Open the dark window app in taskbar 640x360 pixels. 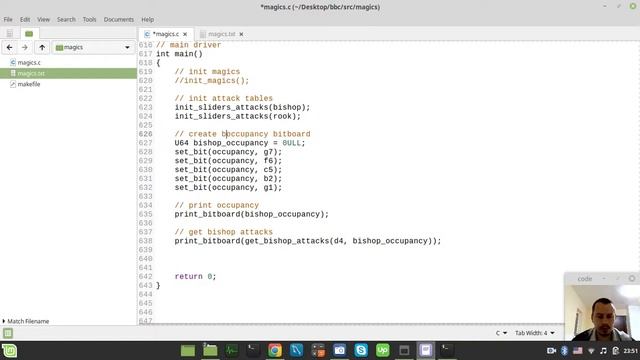(x=404, y=351)
